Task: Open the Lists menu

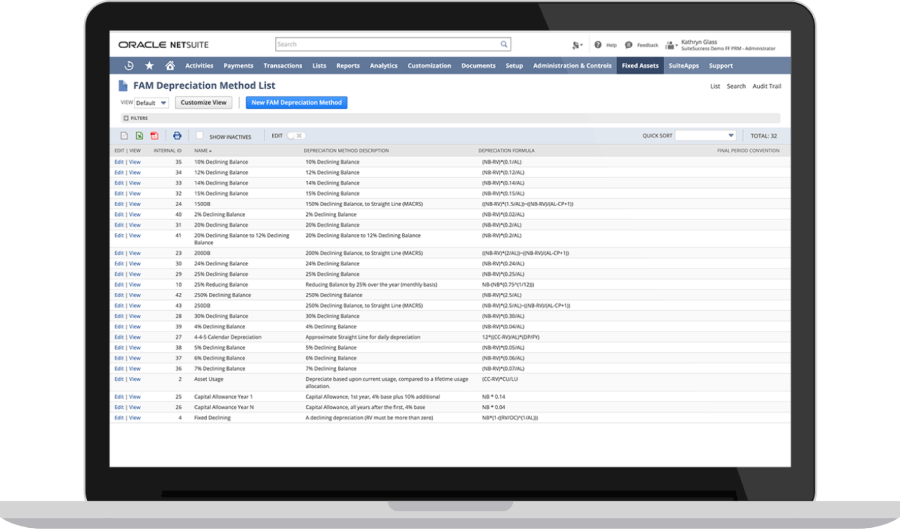Action: coord(319,66)
